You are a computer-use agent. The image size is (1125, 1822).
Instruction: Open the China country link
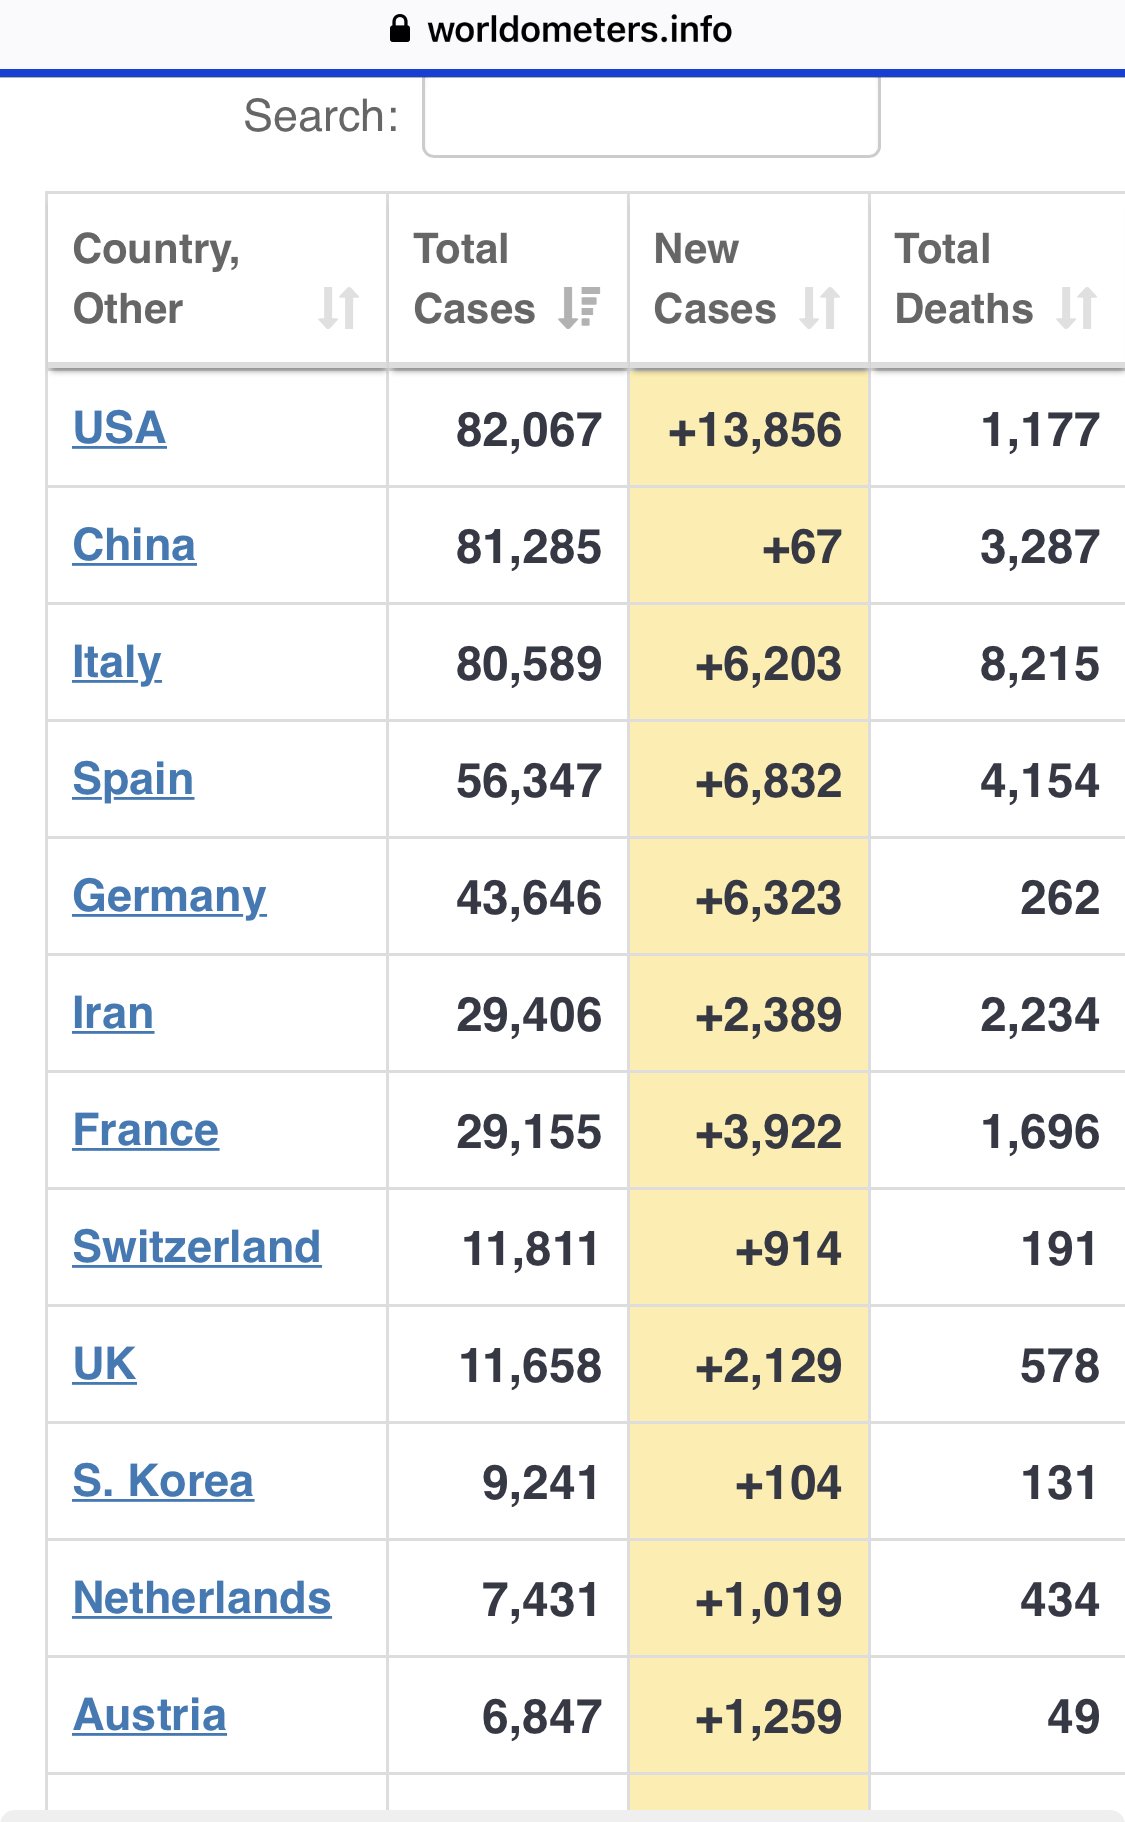point(134,546)
